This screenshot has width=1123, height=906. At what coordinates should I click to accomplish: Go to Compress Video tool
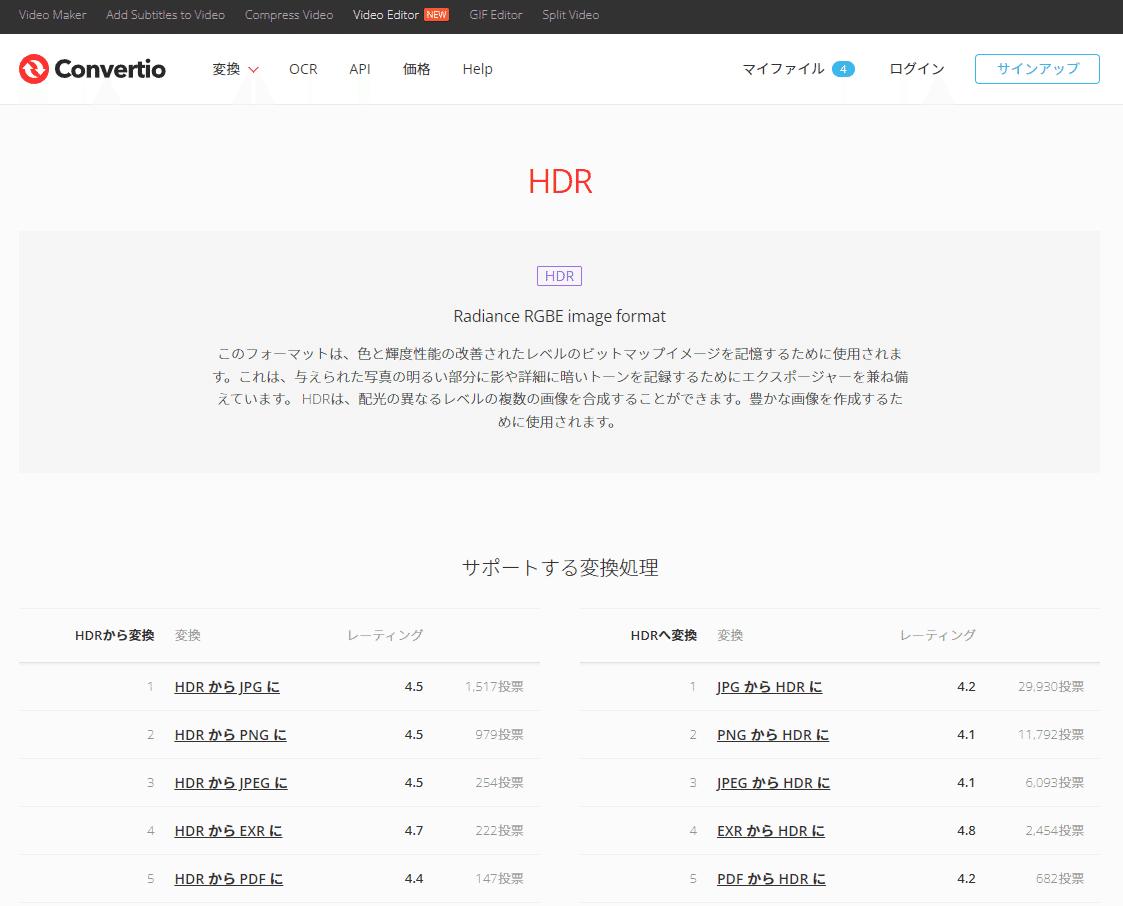289,14
